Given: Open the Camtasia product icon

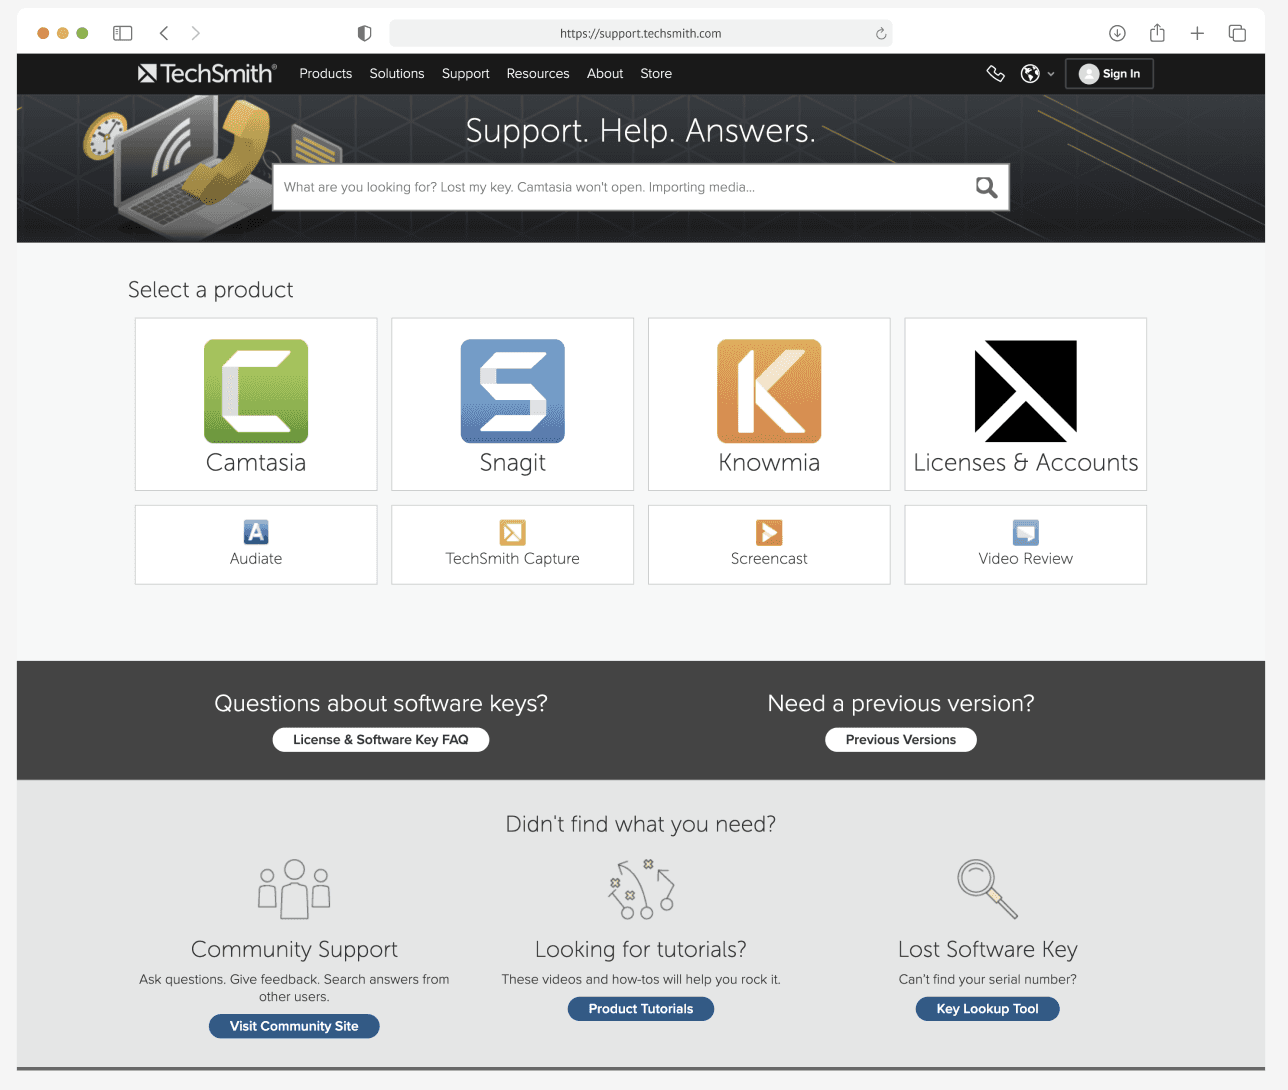Looking at the screenshot, I should pos(256,391).
